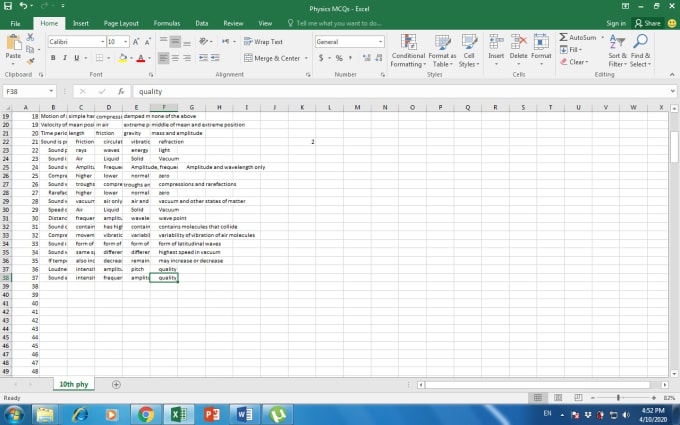Toggle Align Left for the cell
This screenshot has height=425, width=680.
(x=163, y=58)
